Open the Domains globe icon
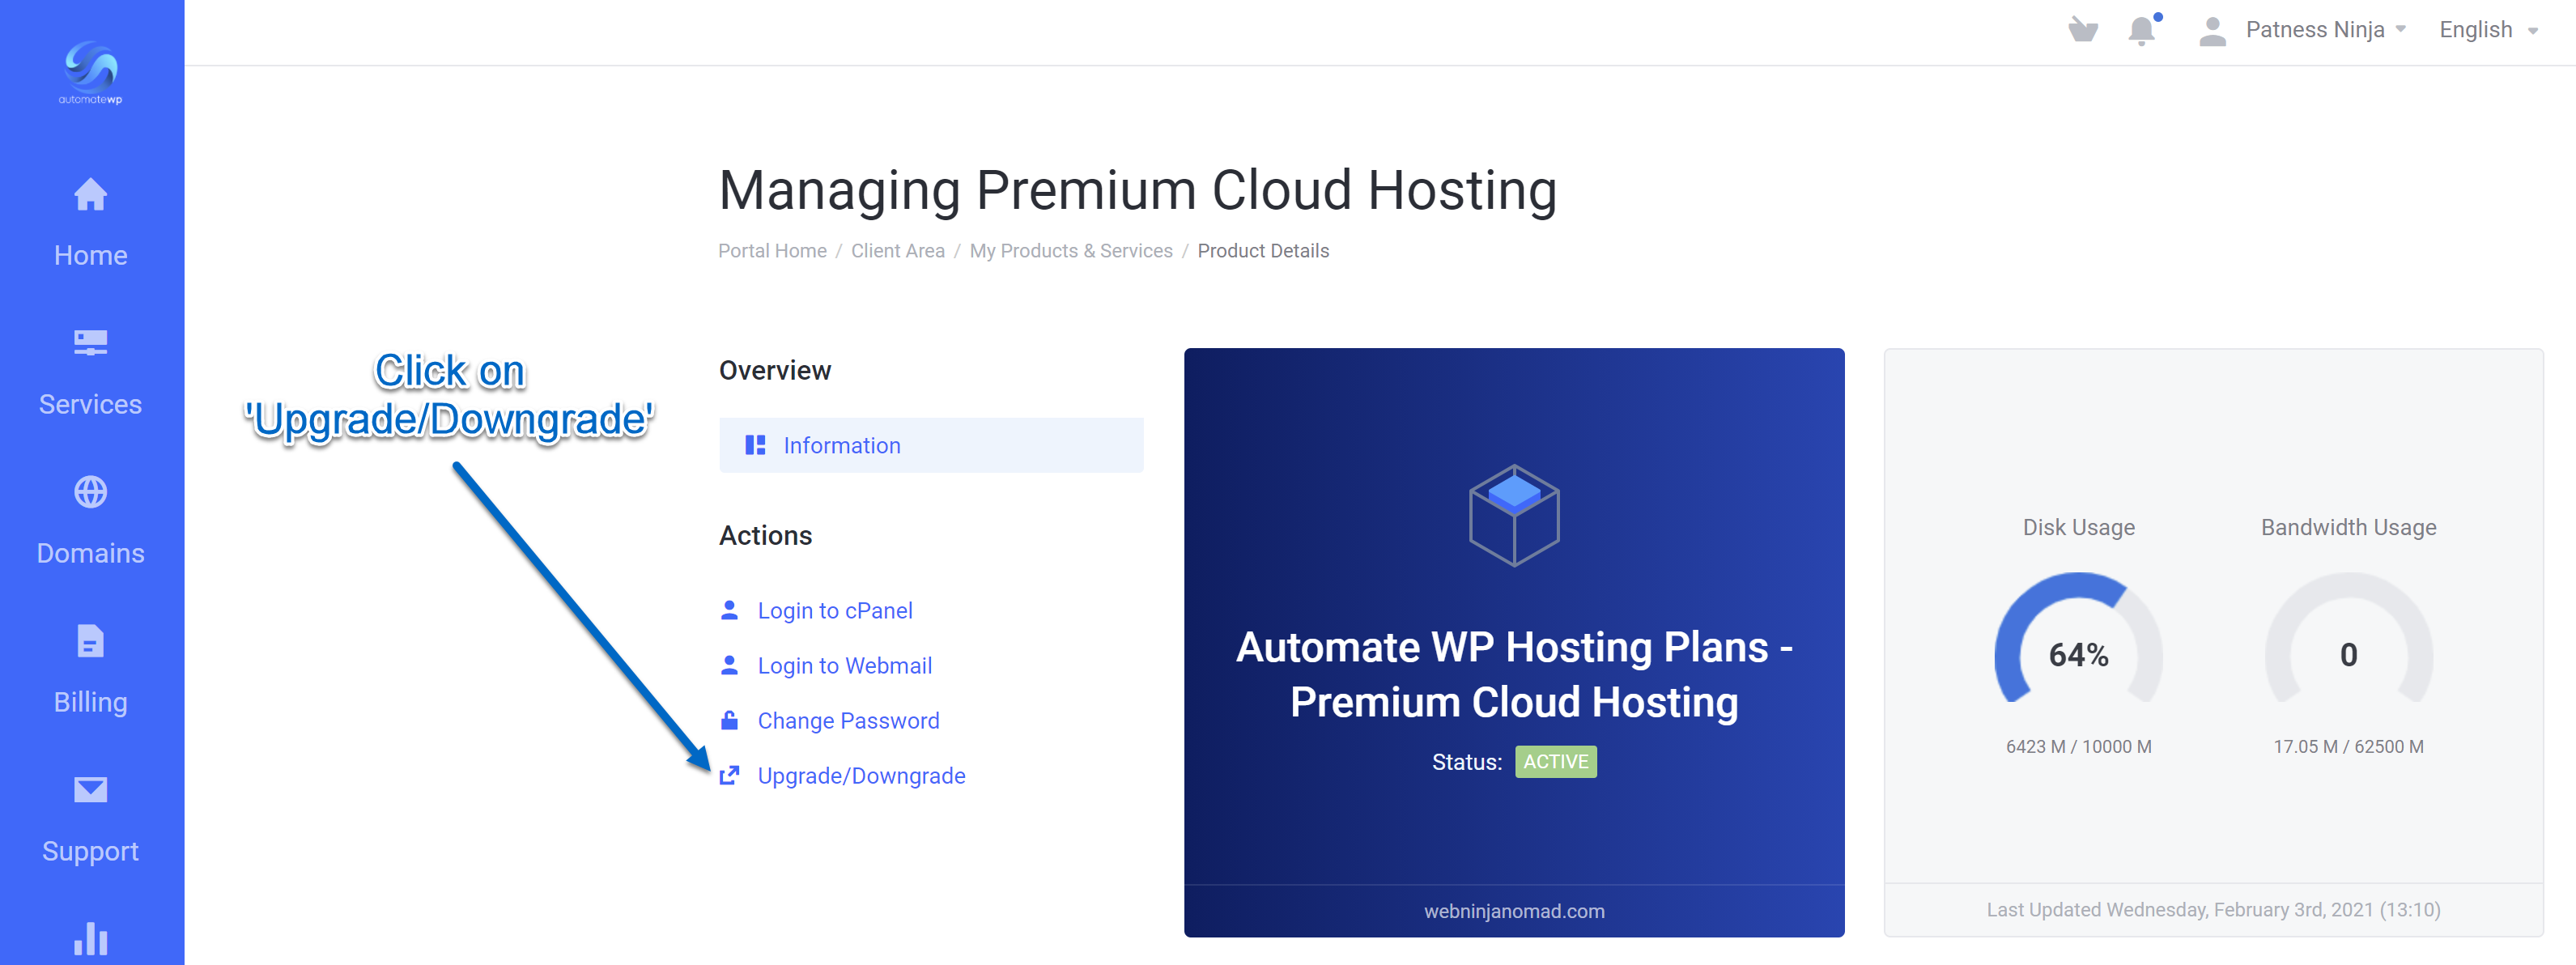The image size is (2576, 965). coord(90,492)
